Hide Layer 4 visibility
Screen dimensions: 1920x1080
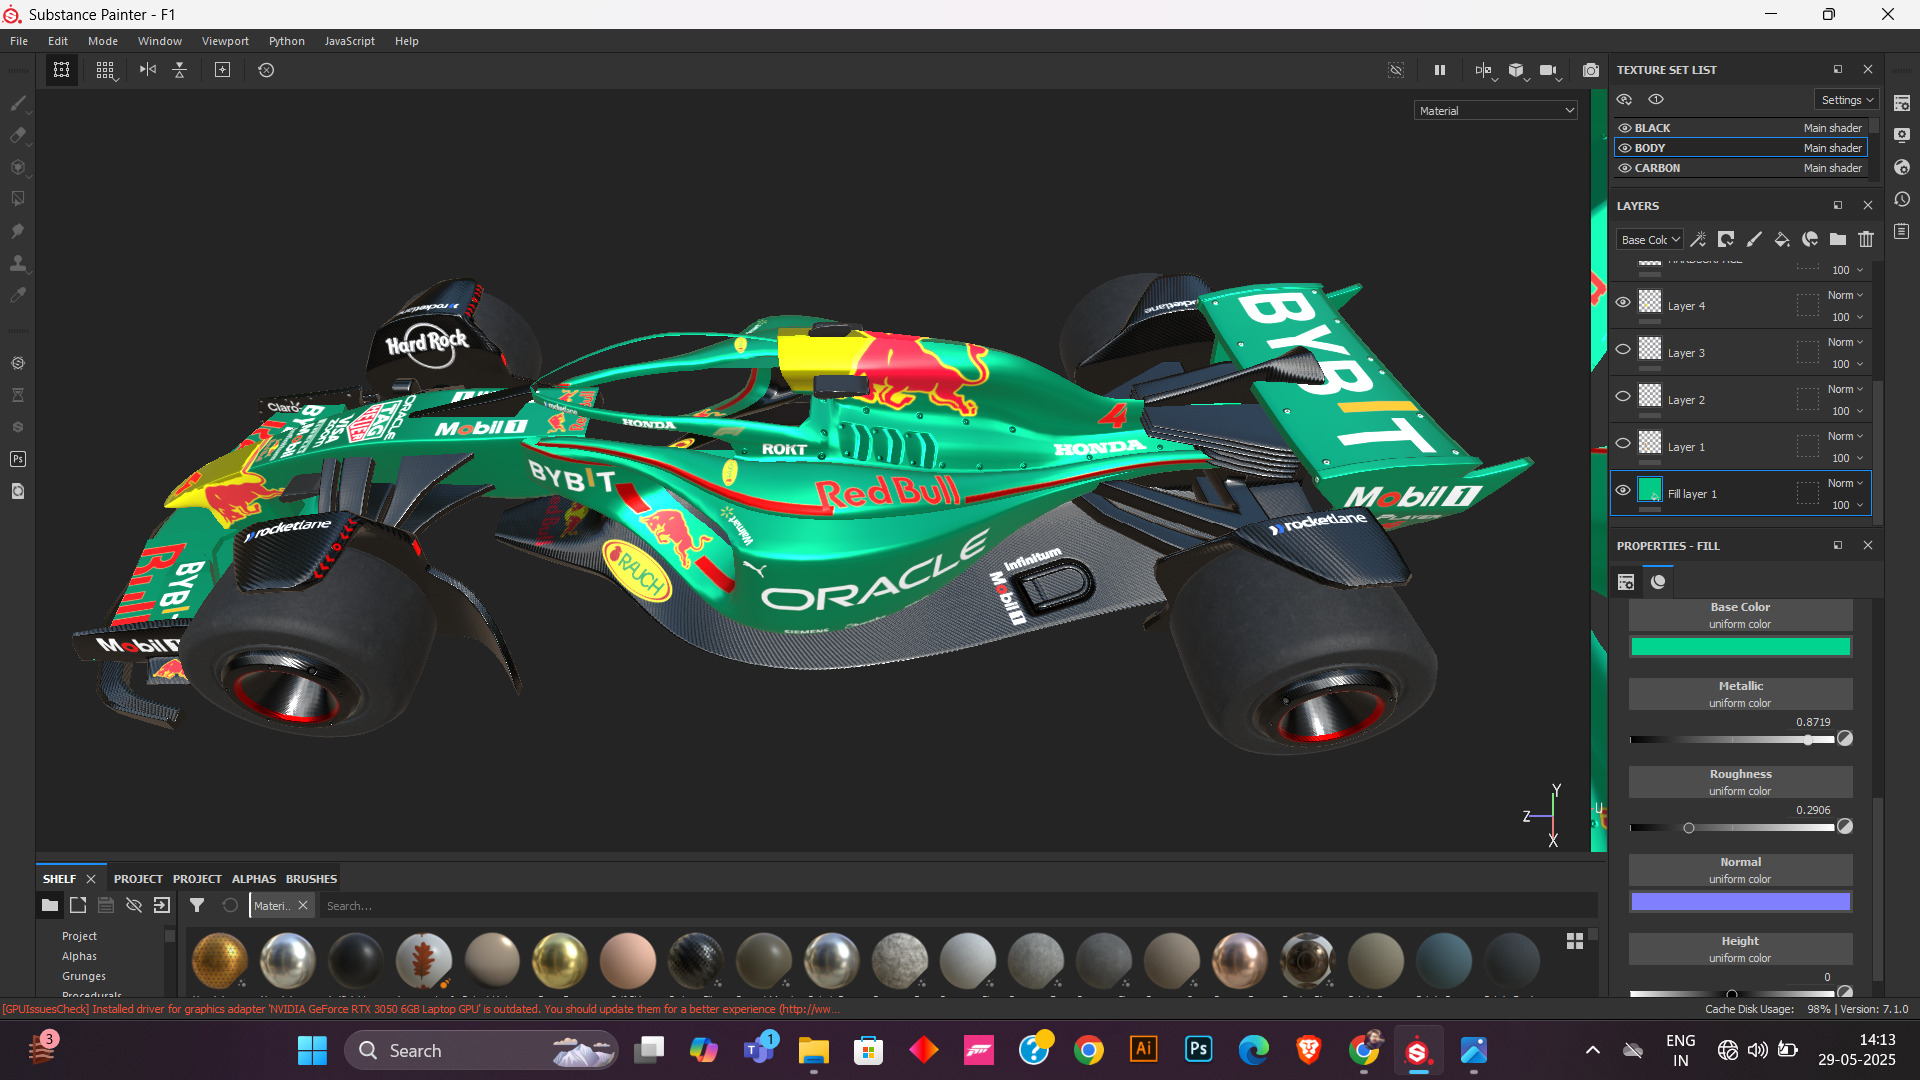(x=1623, y=302)
